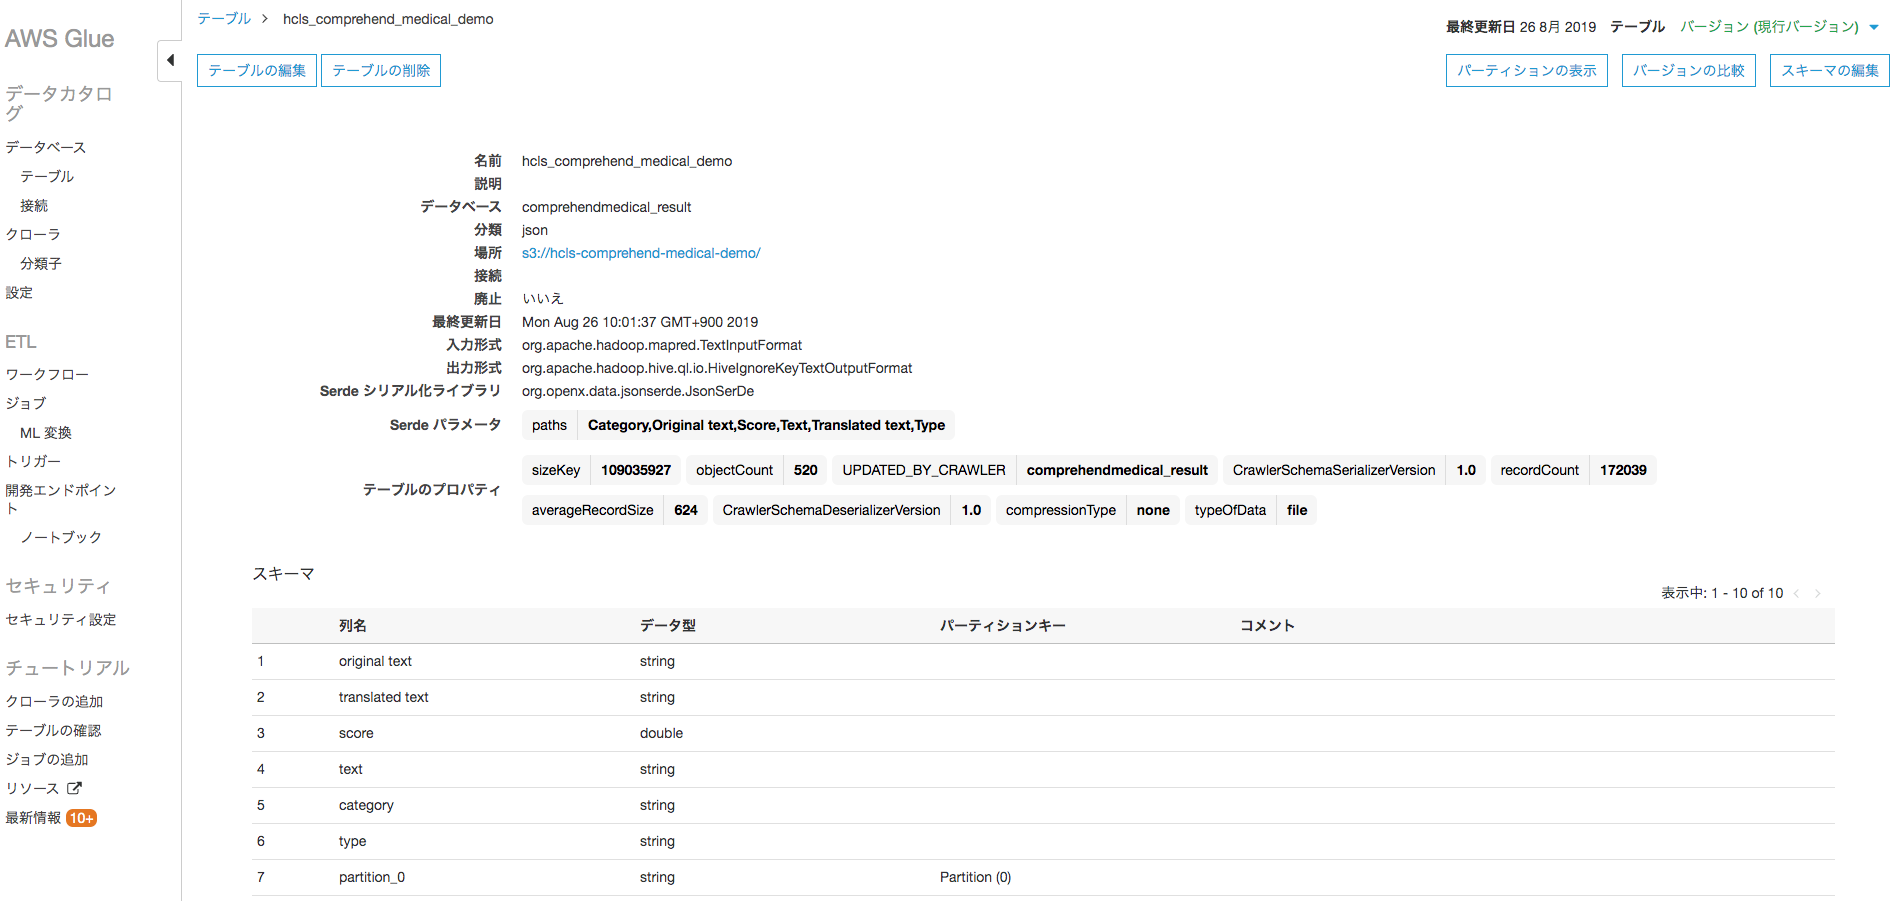
Task: Open テーブル in the sidebar
Action: (x=47, y=176)
